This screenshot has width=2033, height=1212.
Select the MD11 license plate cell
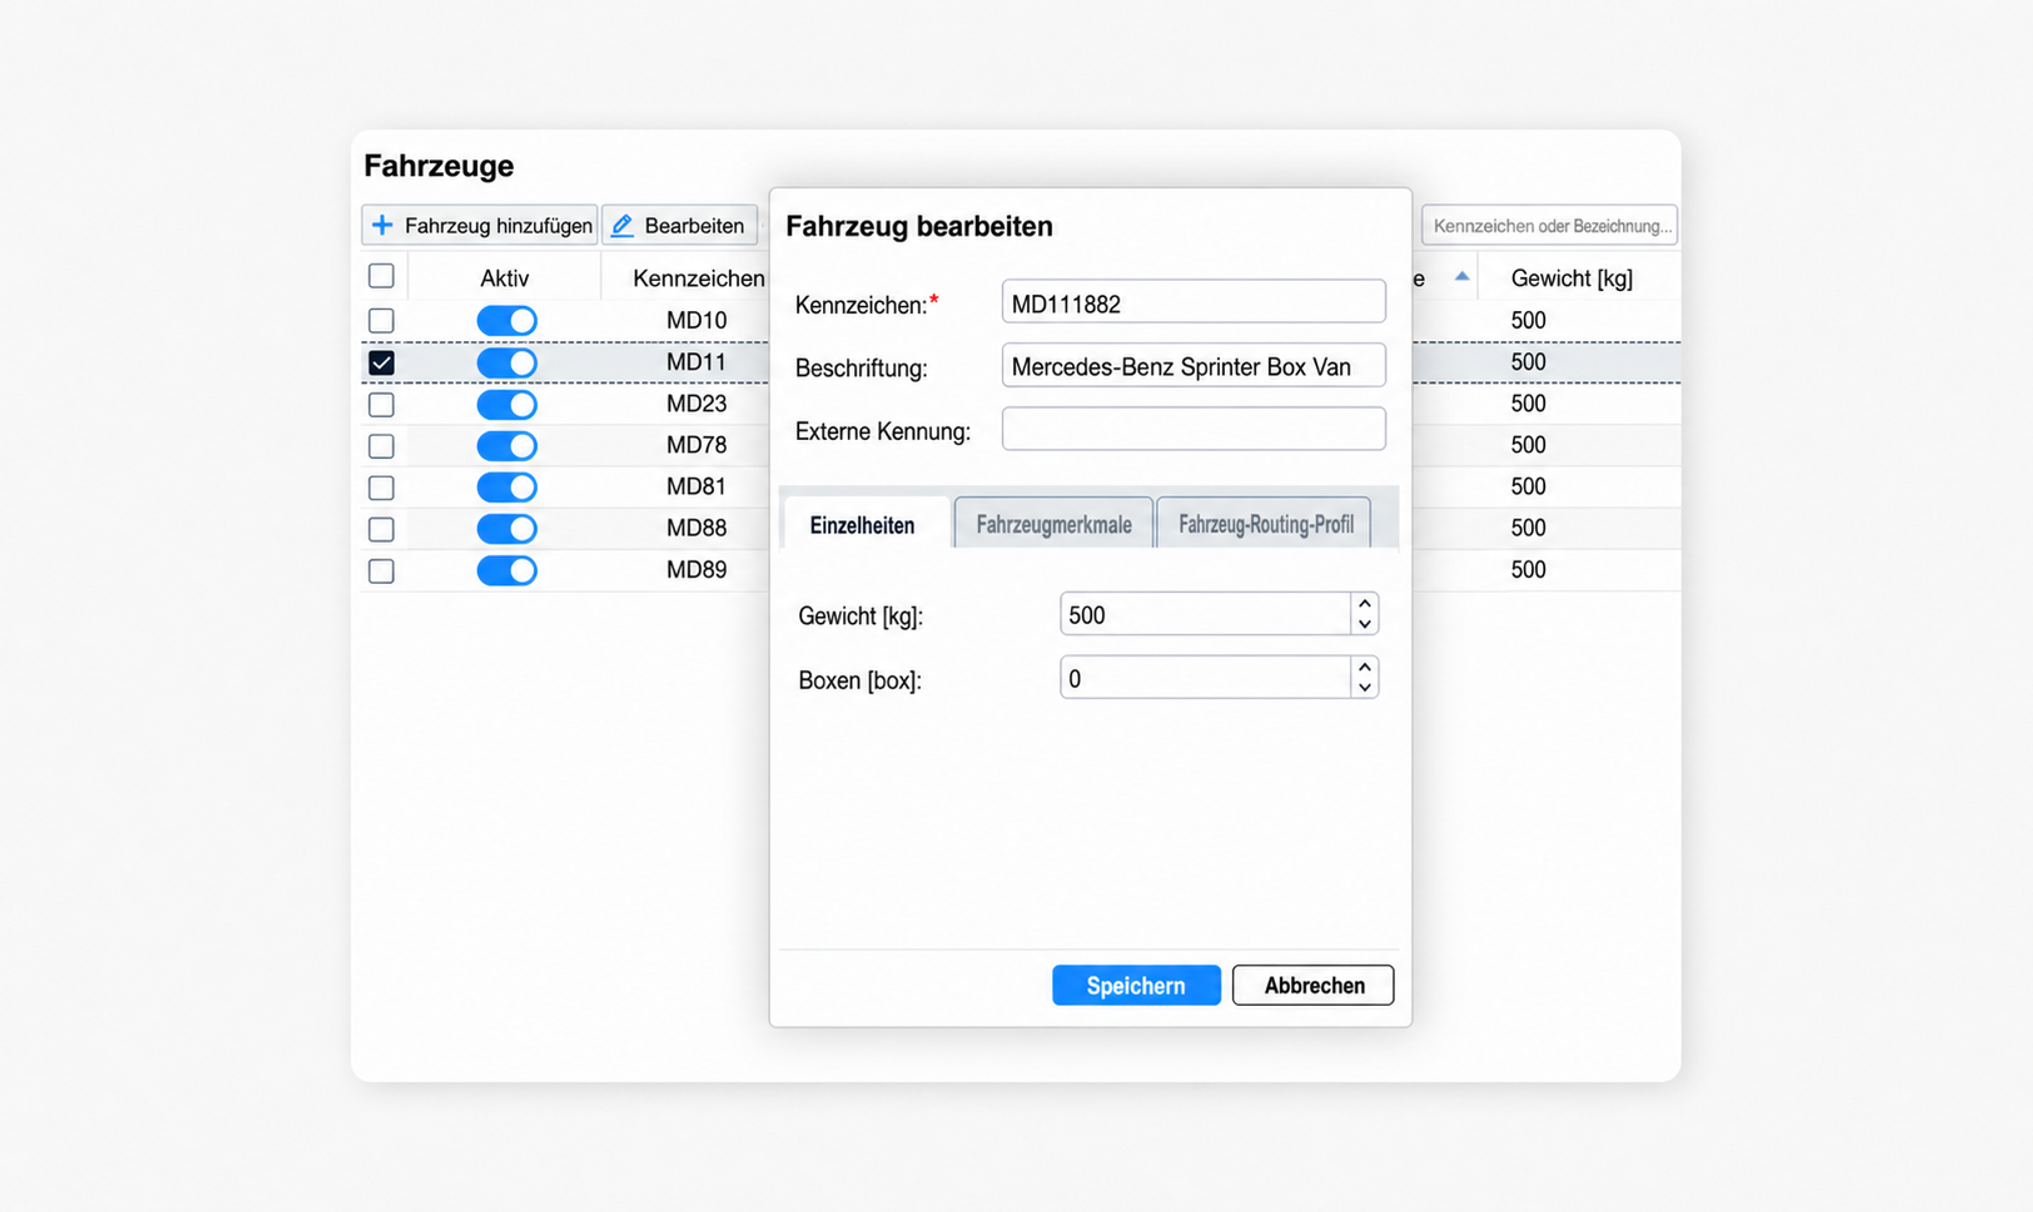[x=696, y=362]
